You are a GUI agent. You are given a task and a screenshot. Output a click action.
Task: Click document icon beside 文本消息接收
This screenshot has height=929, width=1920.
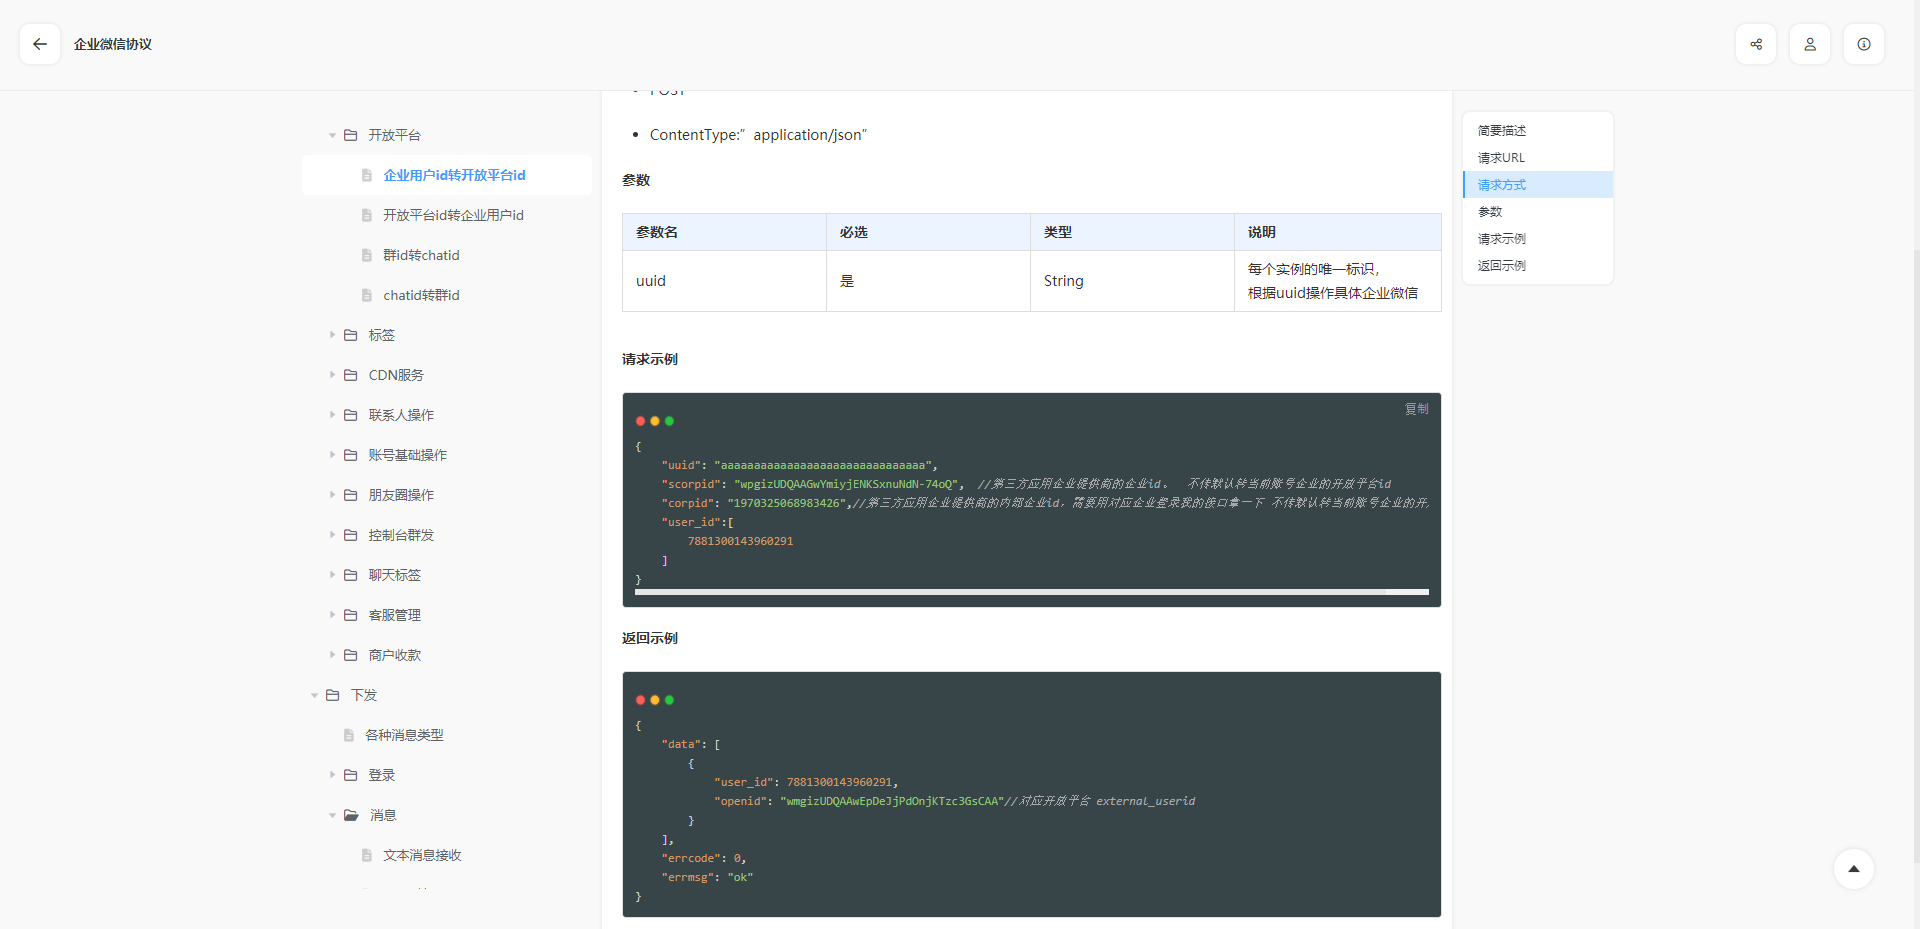pyautogui.click(x=367, y=855)
